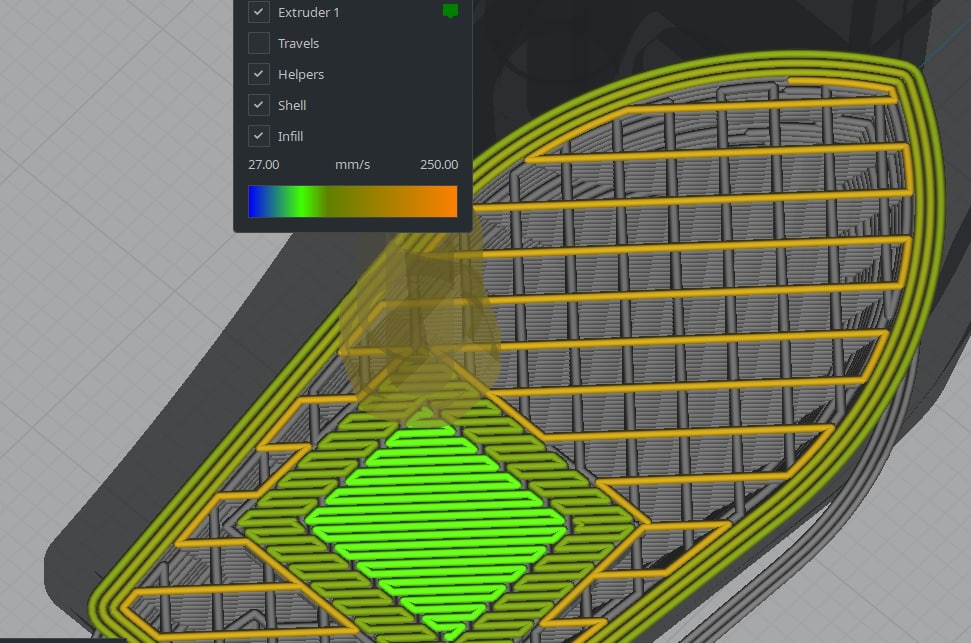The image size is (971, 643).
Task: Click the Travels label
Action: tap(298, 43)
